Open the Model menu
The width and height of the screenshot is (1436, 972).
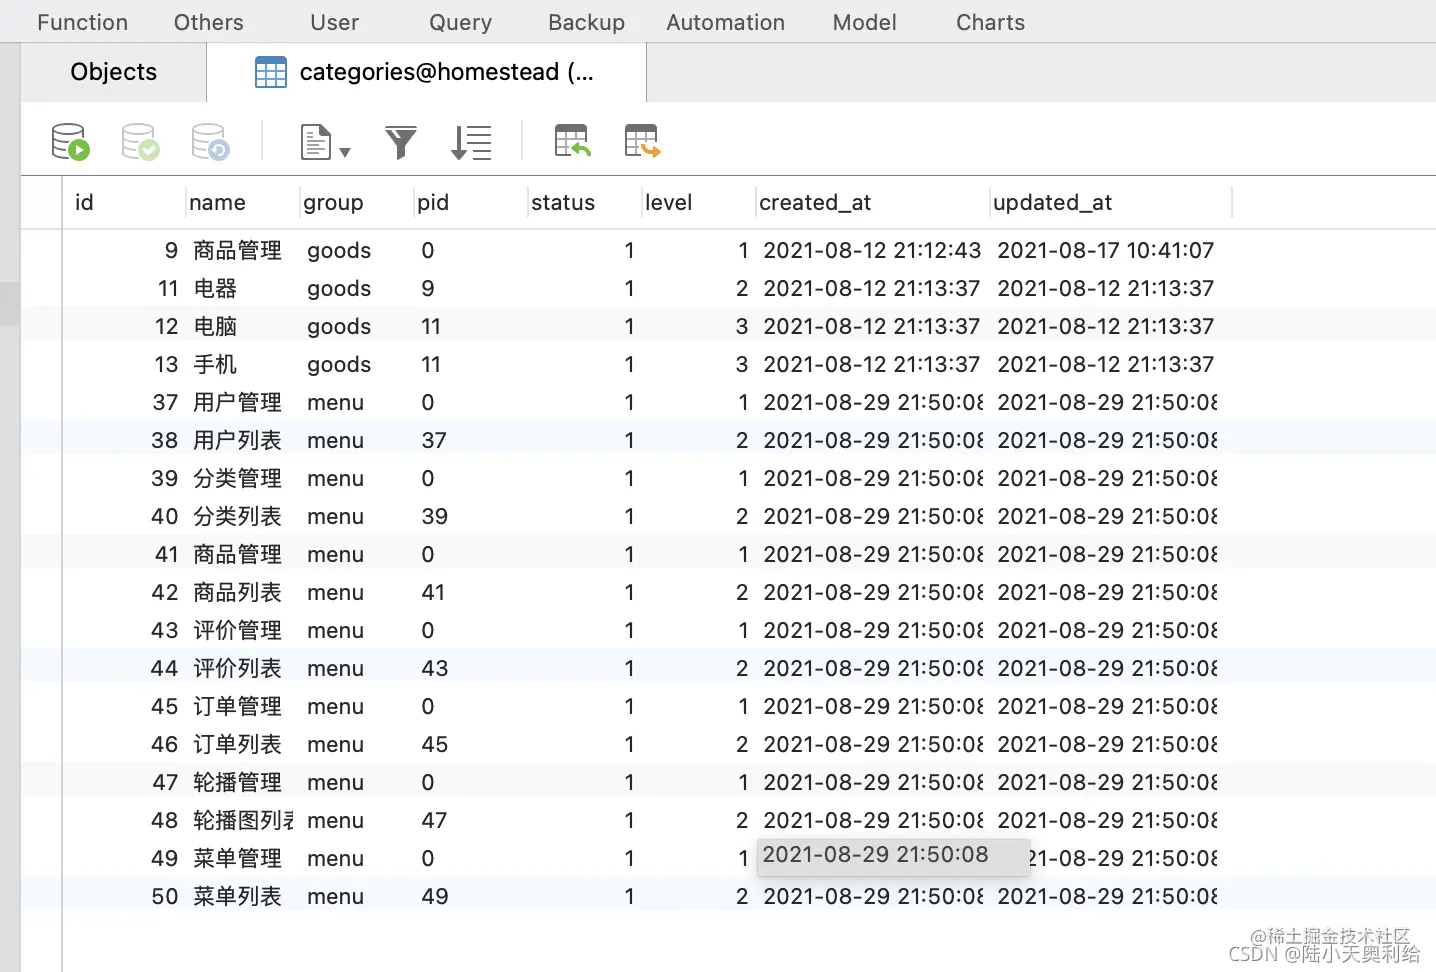pyautogui.click(x=865, y=22)
